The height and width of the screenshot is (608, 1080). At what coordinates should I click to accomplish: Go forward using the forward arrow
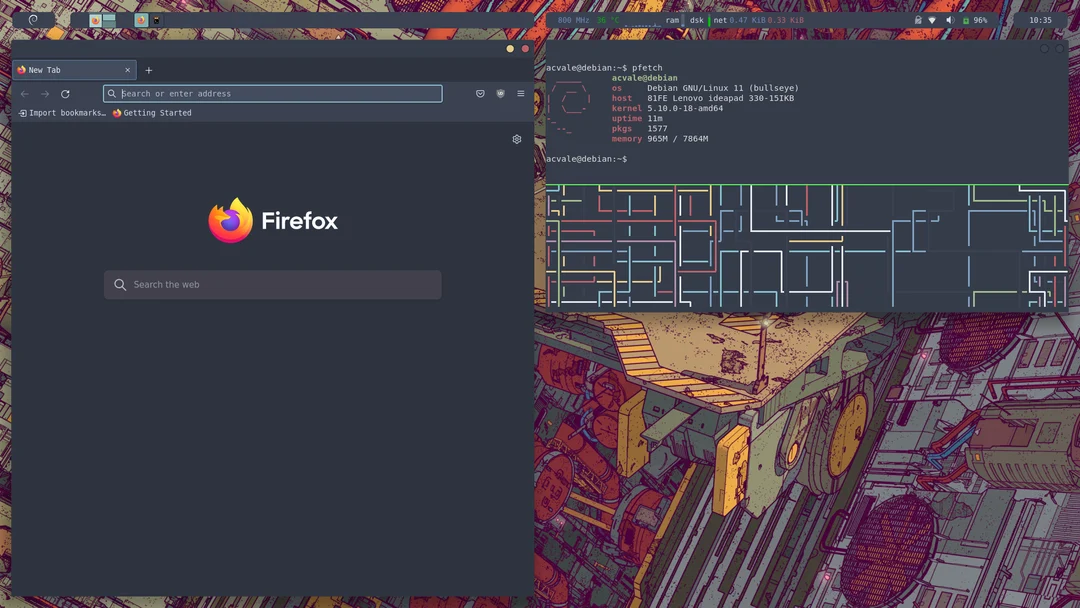44,93
